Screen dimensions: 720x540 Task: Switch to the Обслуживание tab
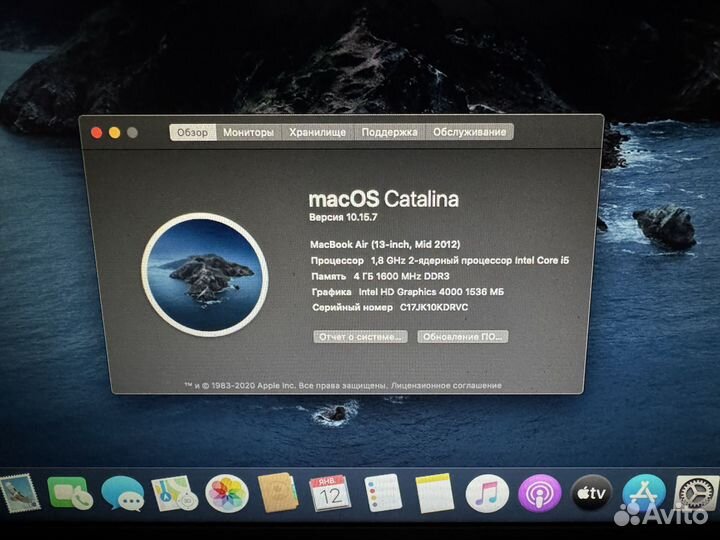(469, 132)
